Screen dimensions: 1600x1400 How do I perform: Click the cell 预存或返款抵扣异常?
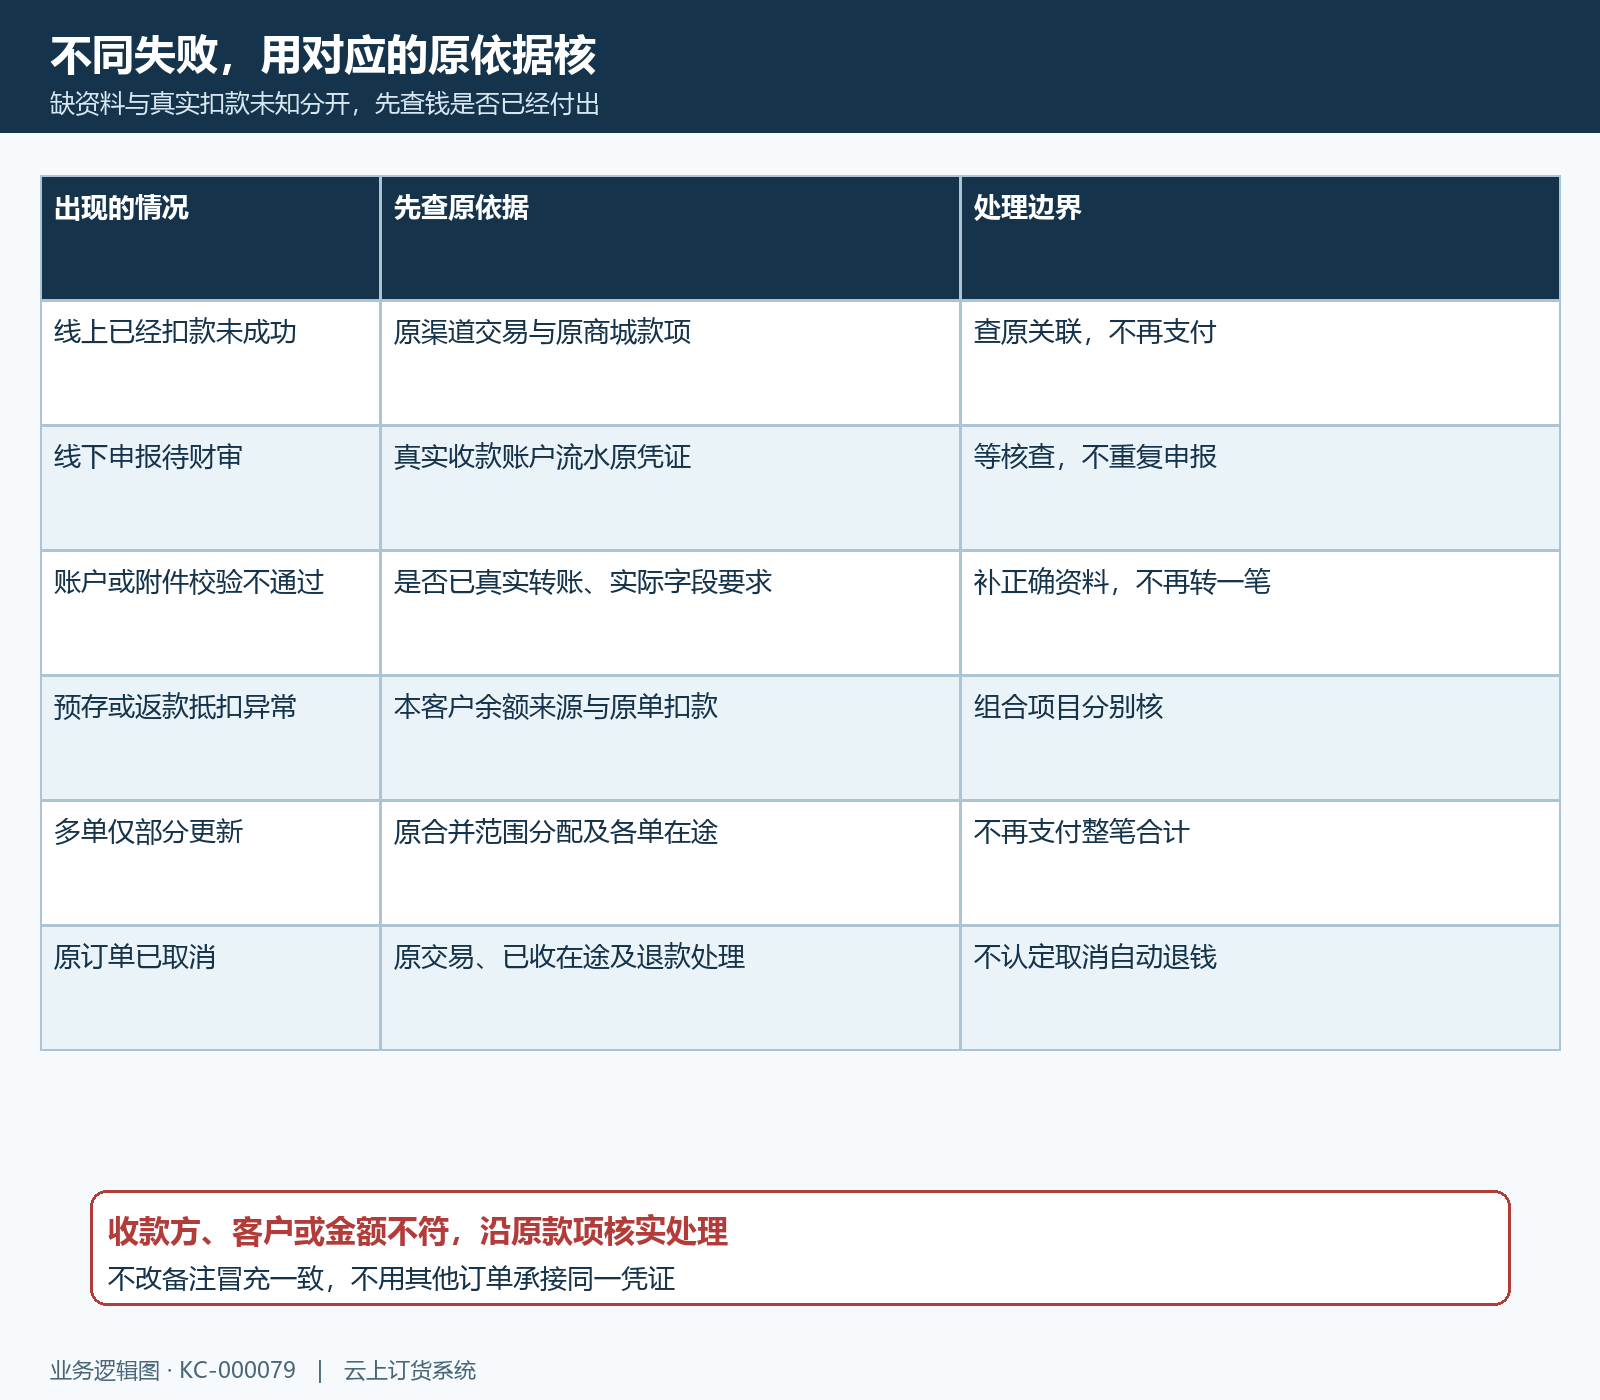click(210, 738)
